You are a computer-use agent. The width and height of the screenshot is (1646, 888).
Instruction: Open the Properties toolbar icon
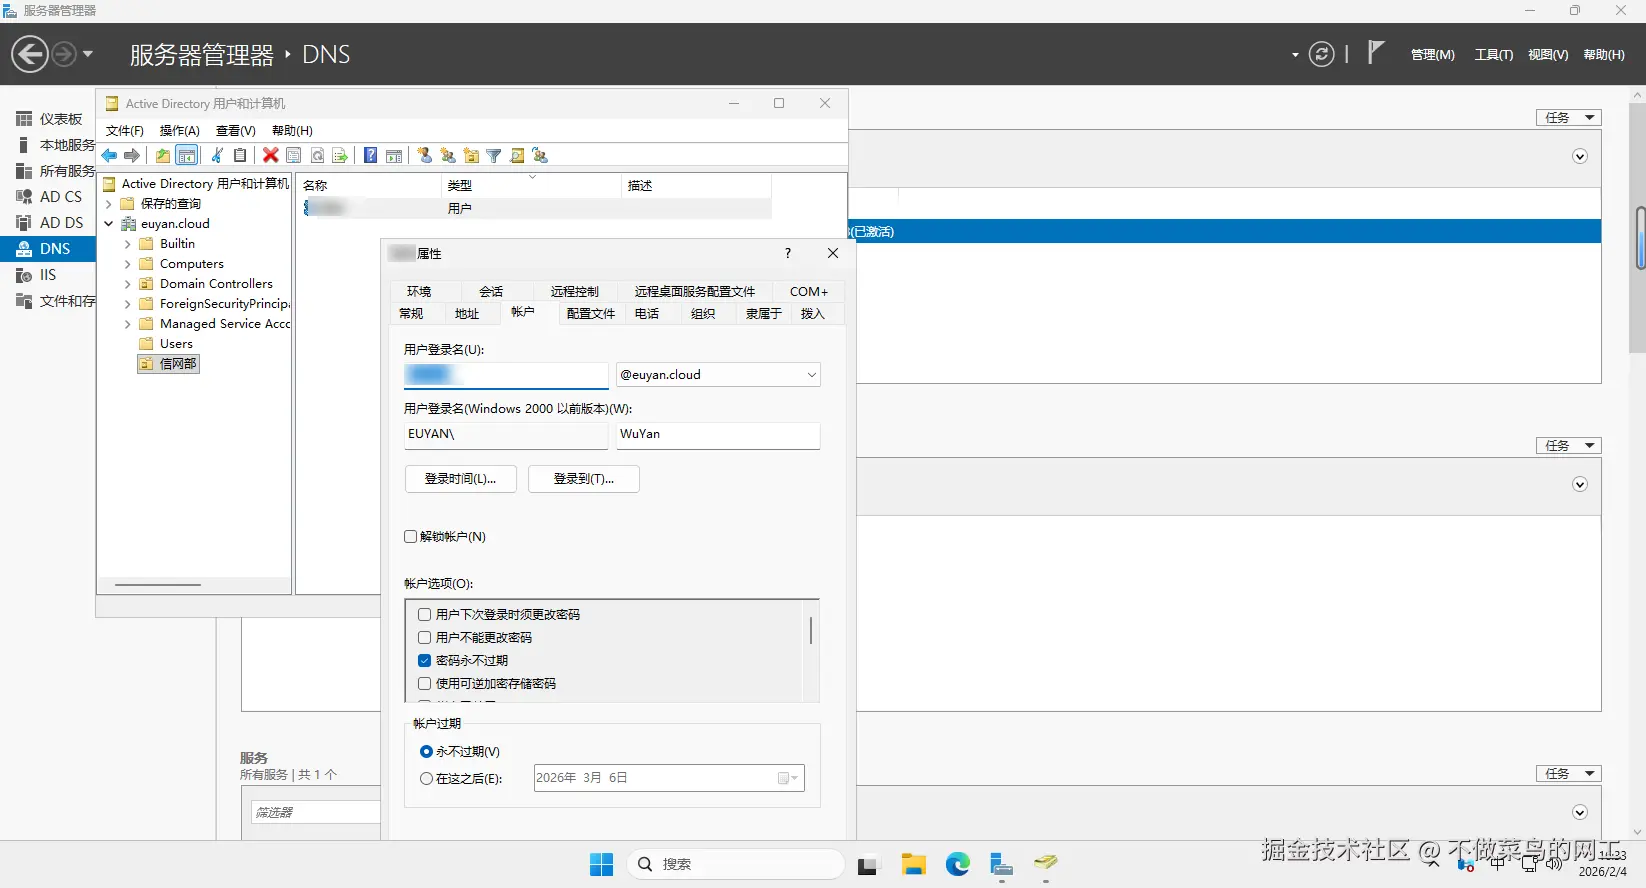pyautogui.click(x=293, y=155)
